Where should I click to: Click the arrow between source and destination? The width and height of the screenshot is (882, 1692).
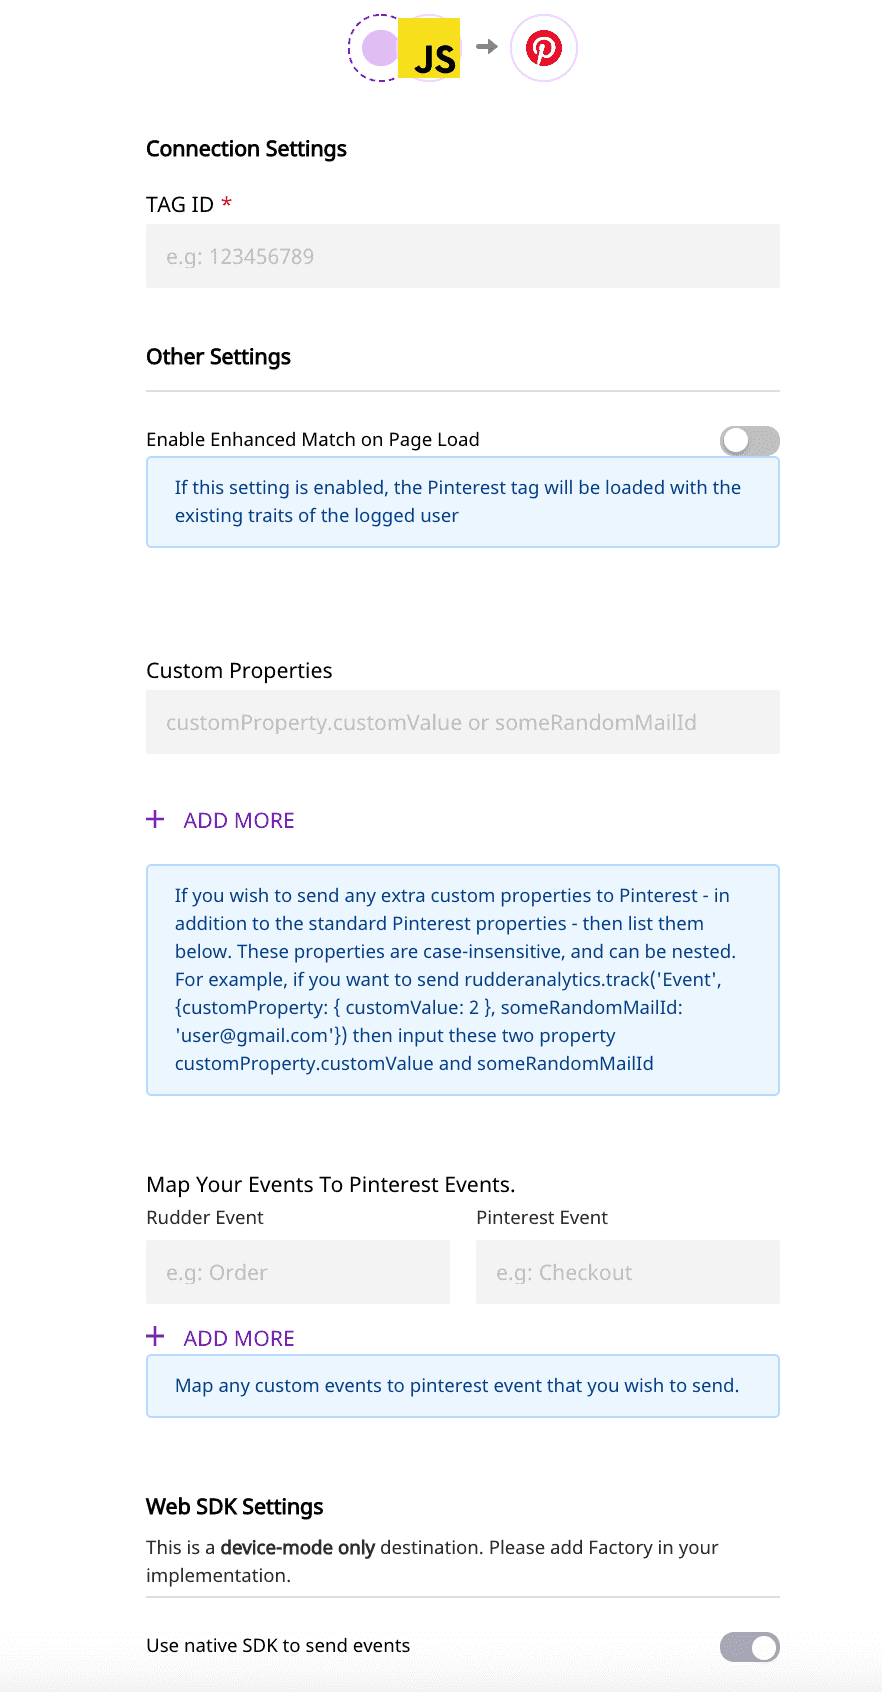[487, 47]
